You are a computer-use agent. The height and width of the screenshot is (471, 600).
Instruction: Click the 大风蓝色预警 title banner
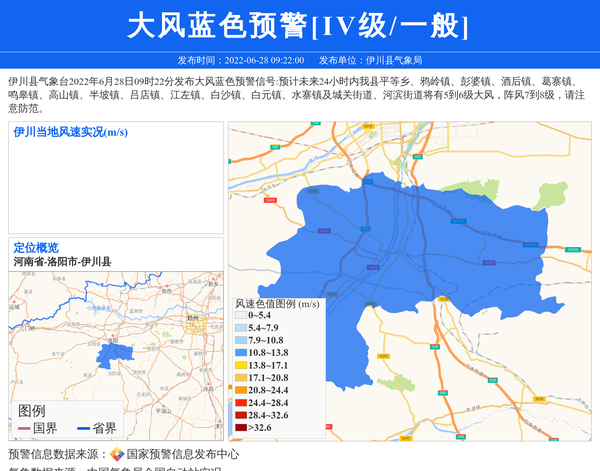tap(299, 25)
